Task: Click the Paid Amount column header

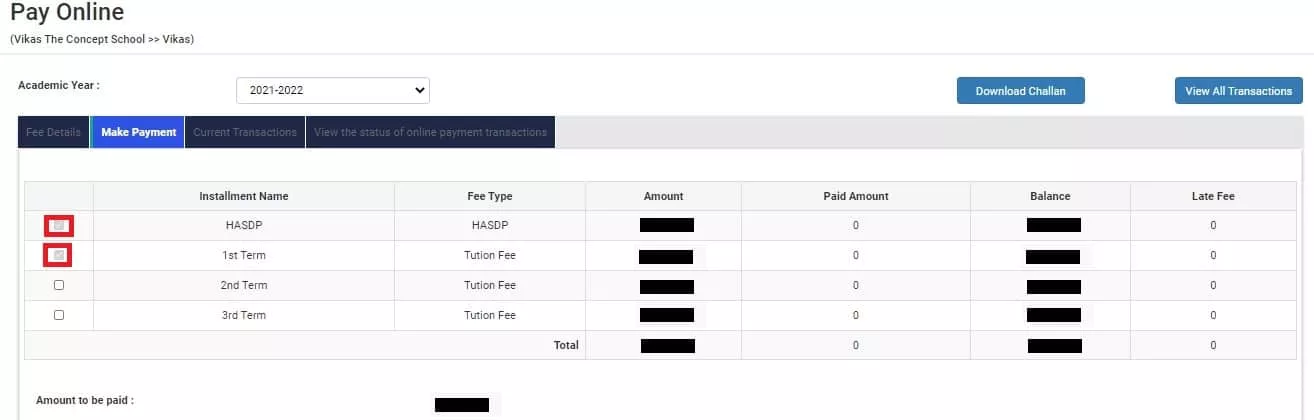Action: 856,196
